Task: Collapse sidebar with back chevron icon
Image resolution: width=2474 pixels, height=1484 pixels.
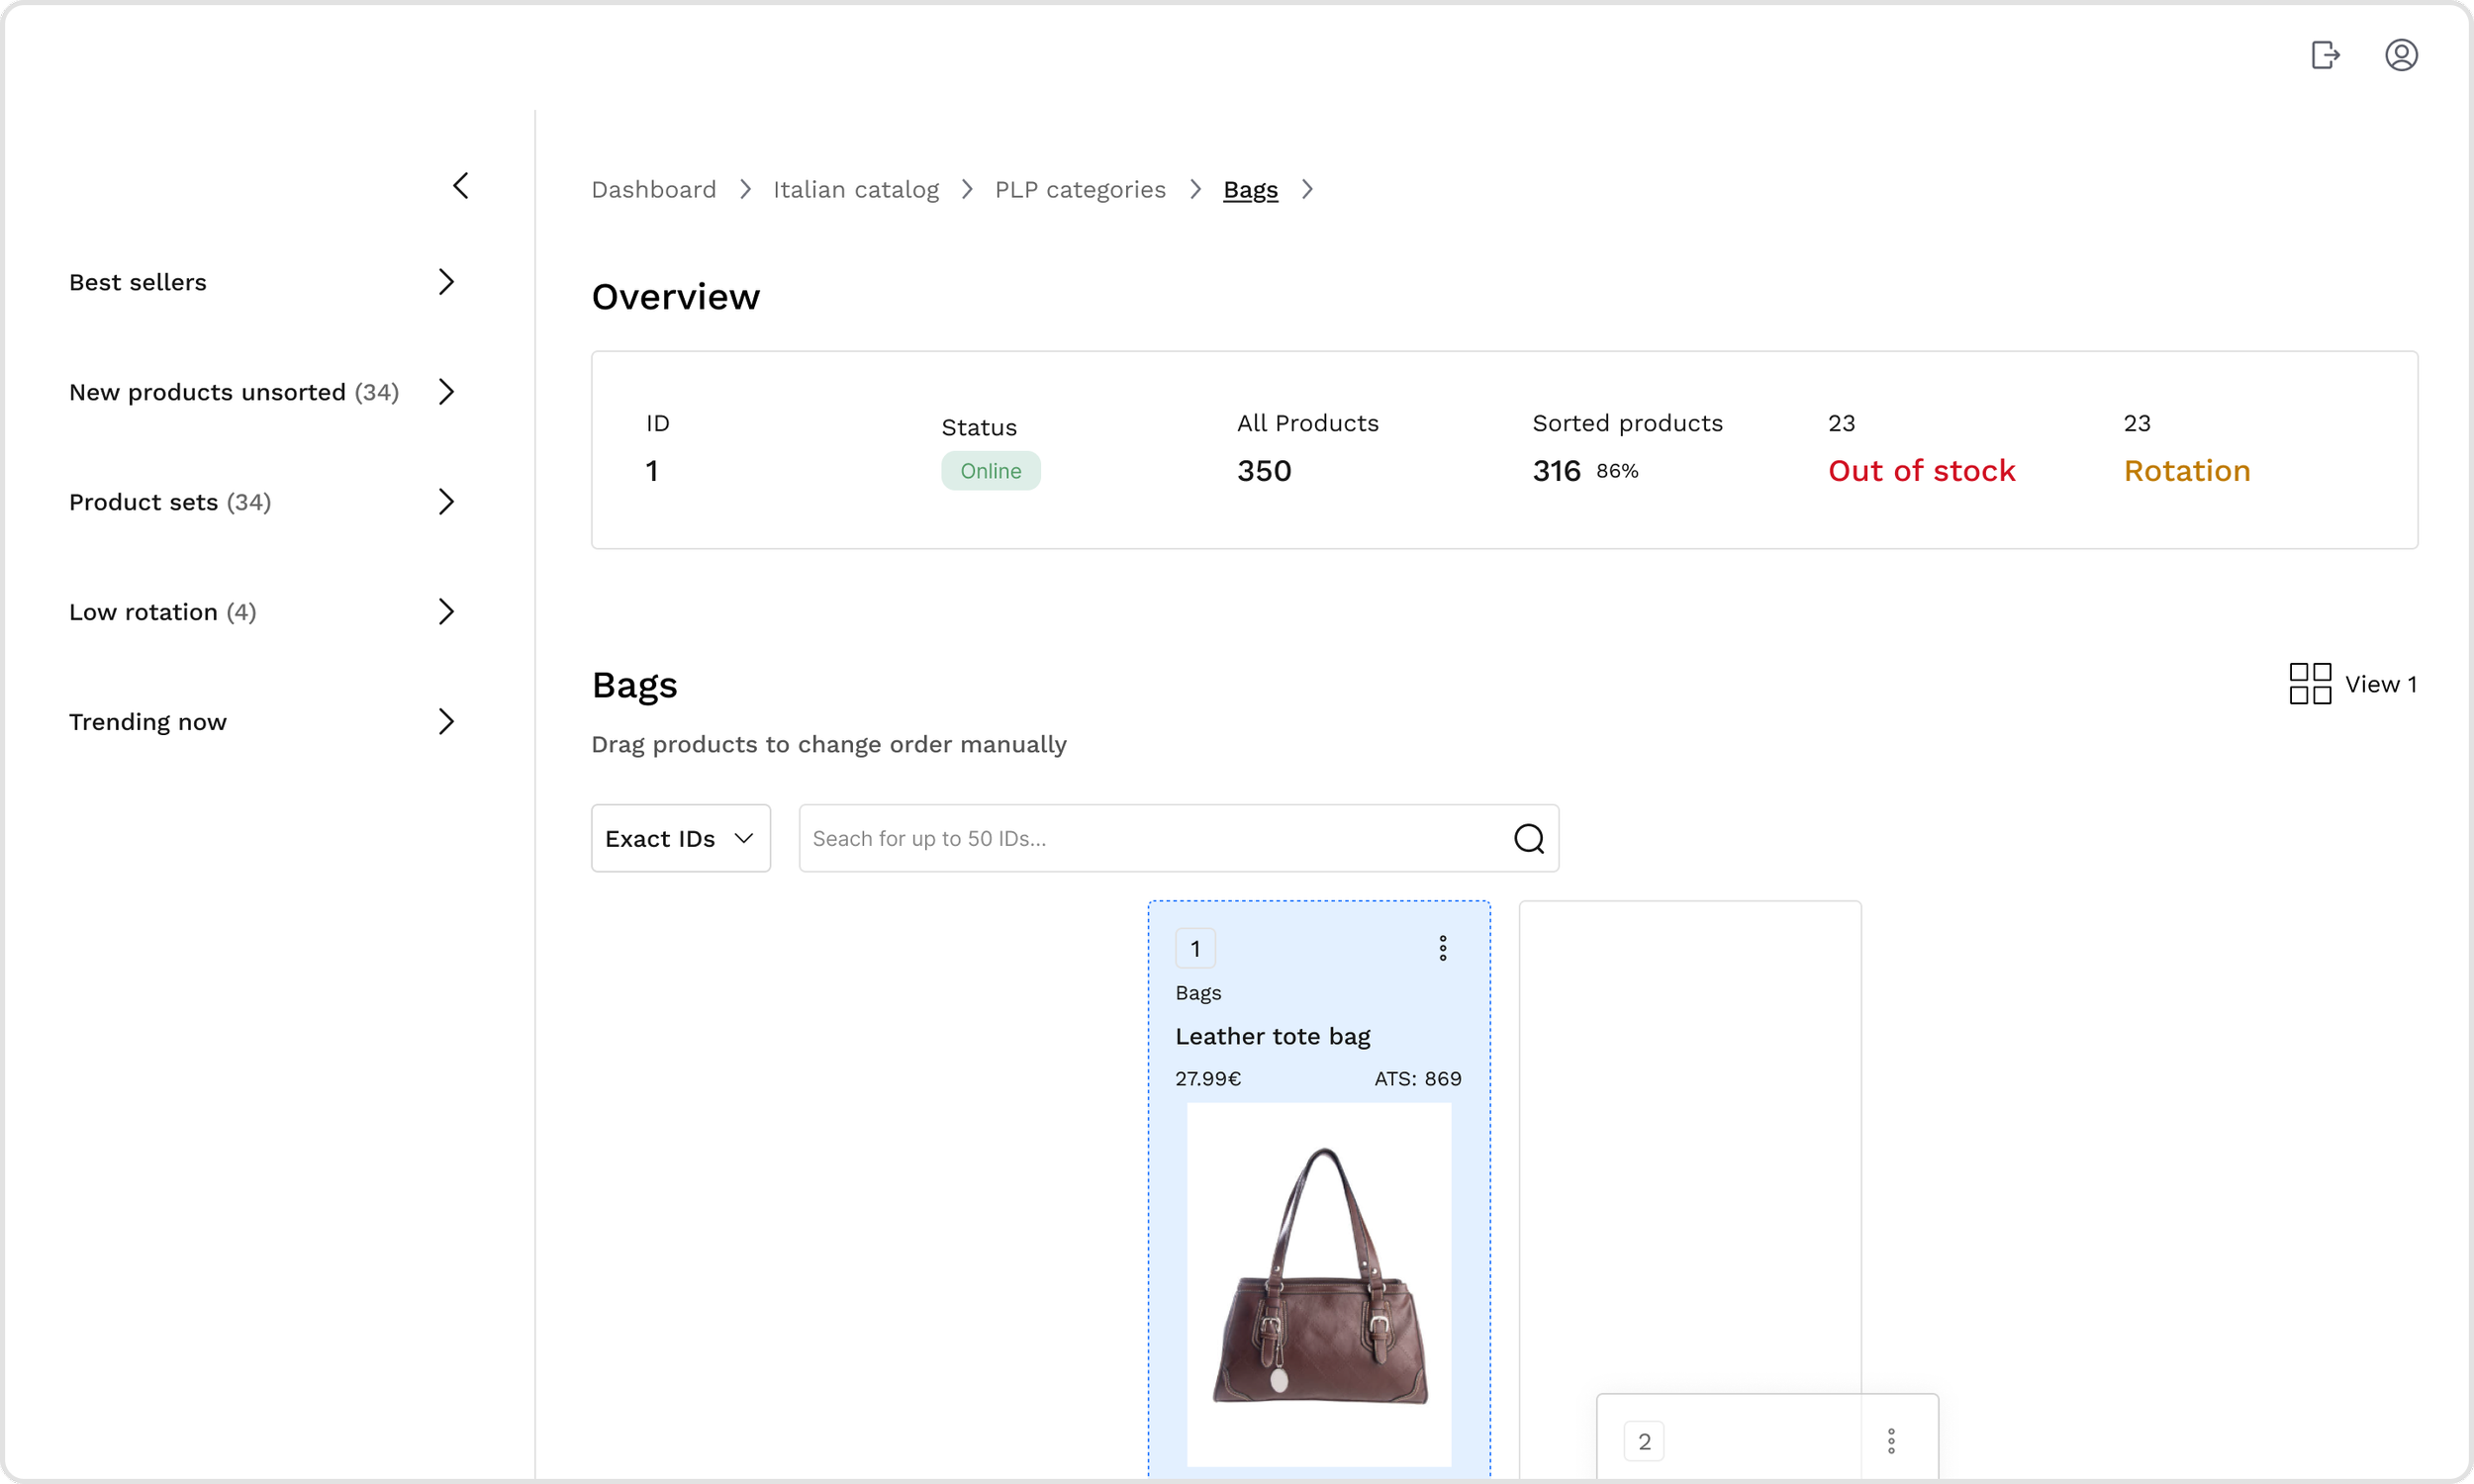Action: (x=461, y=186)
